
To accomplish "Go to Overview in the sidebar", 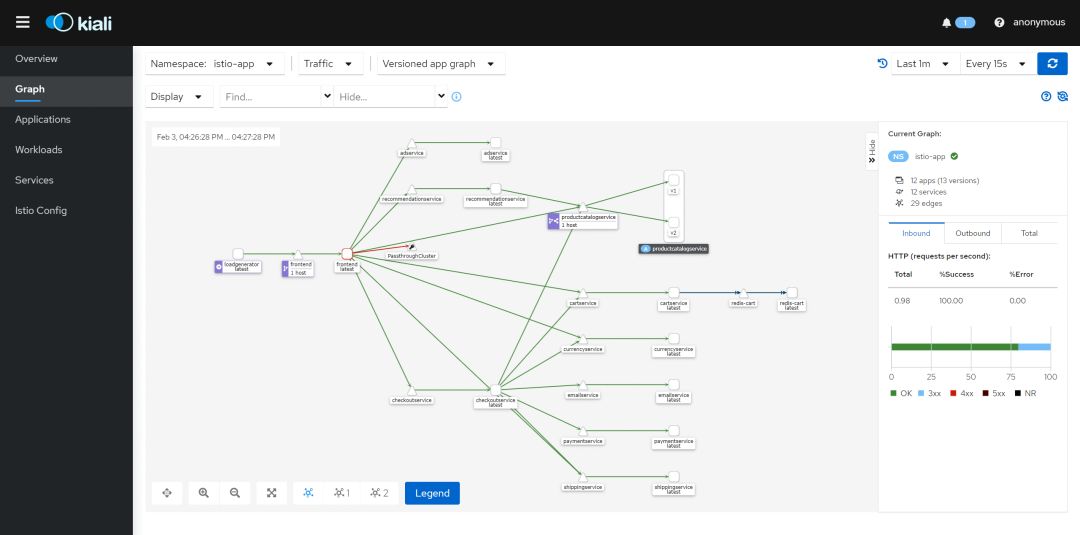I will tap(66, 59).
